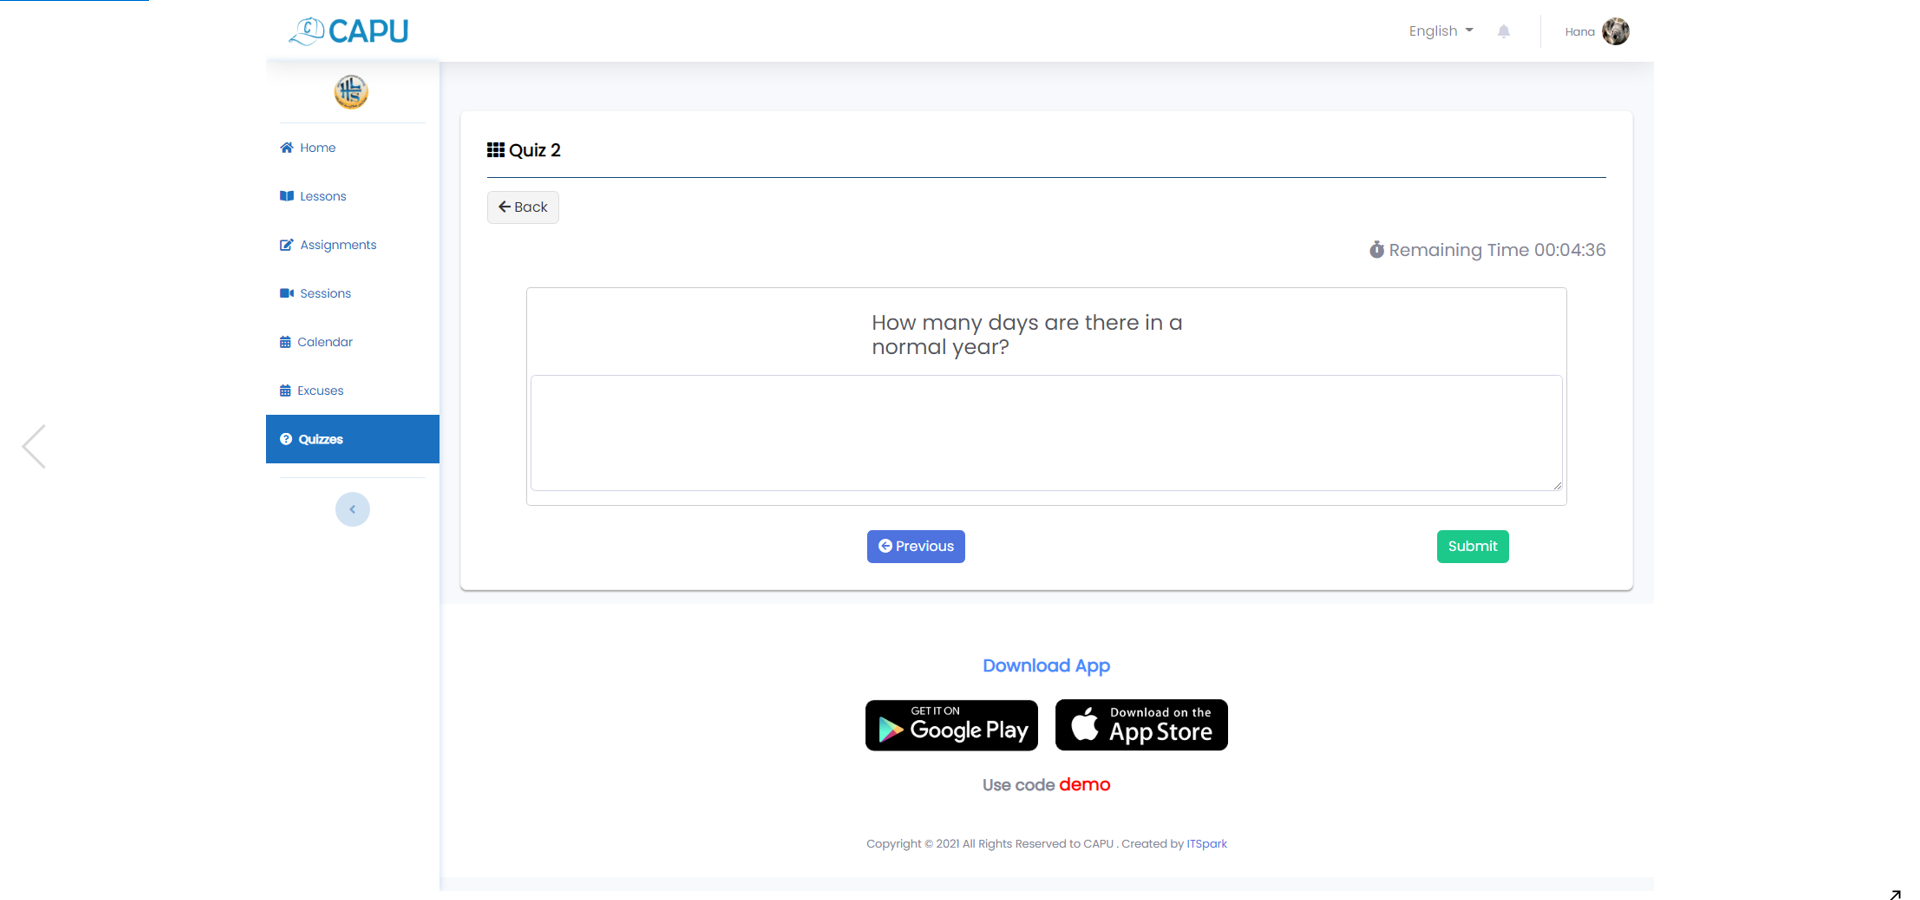1920x900 pixels.
Task: Open the notifications bell
Action: 1503,31
